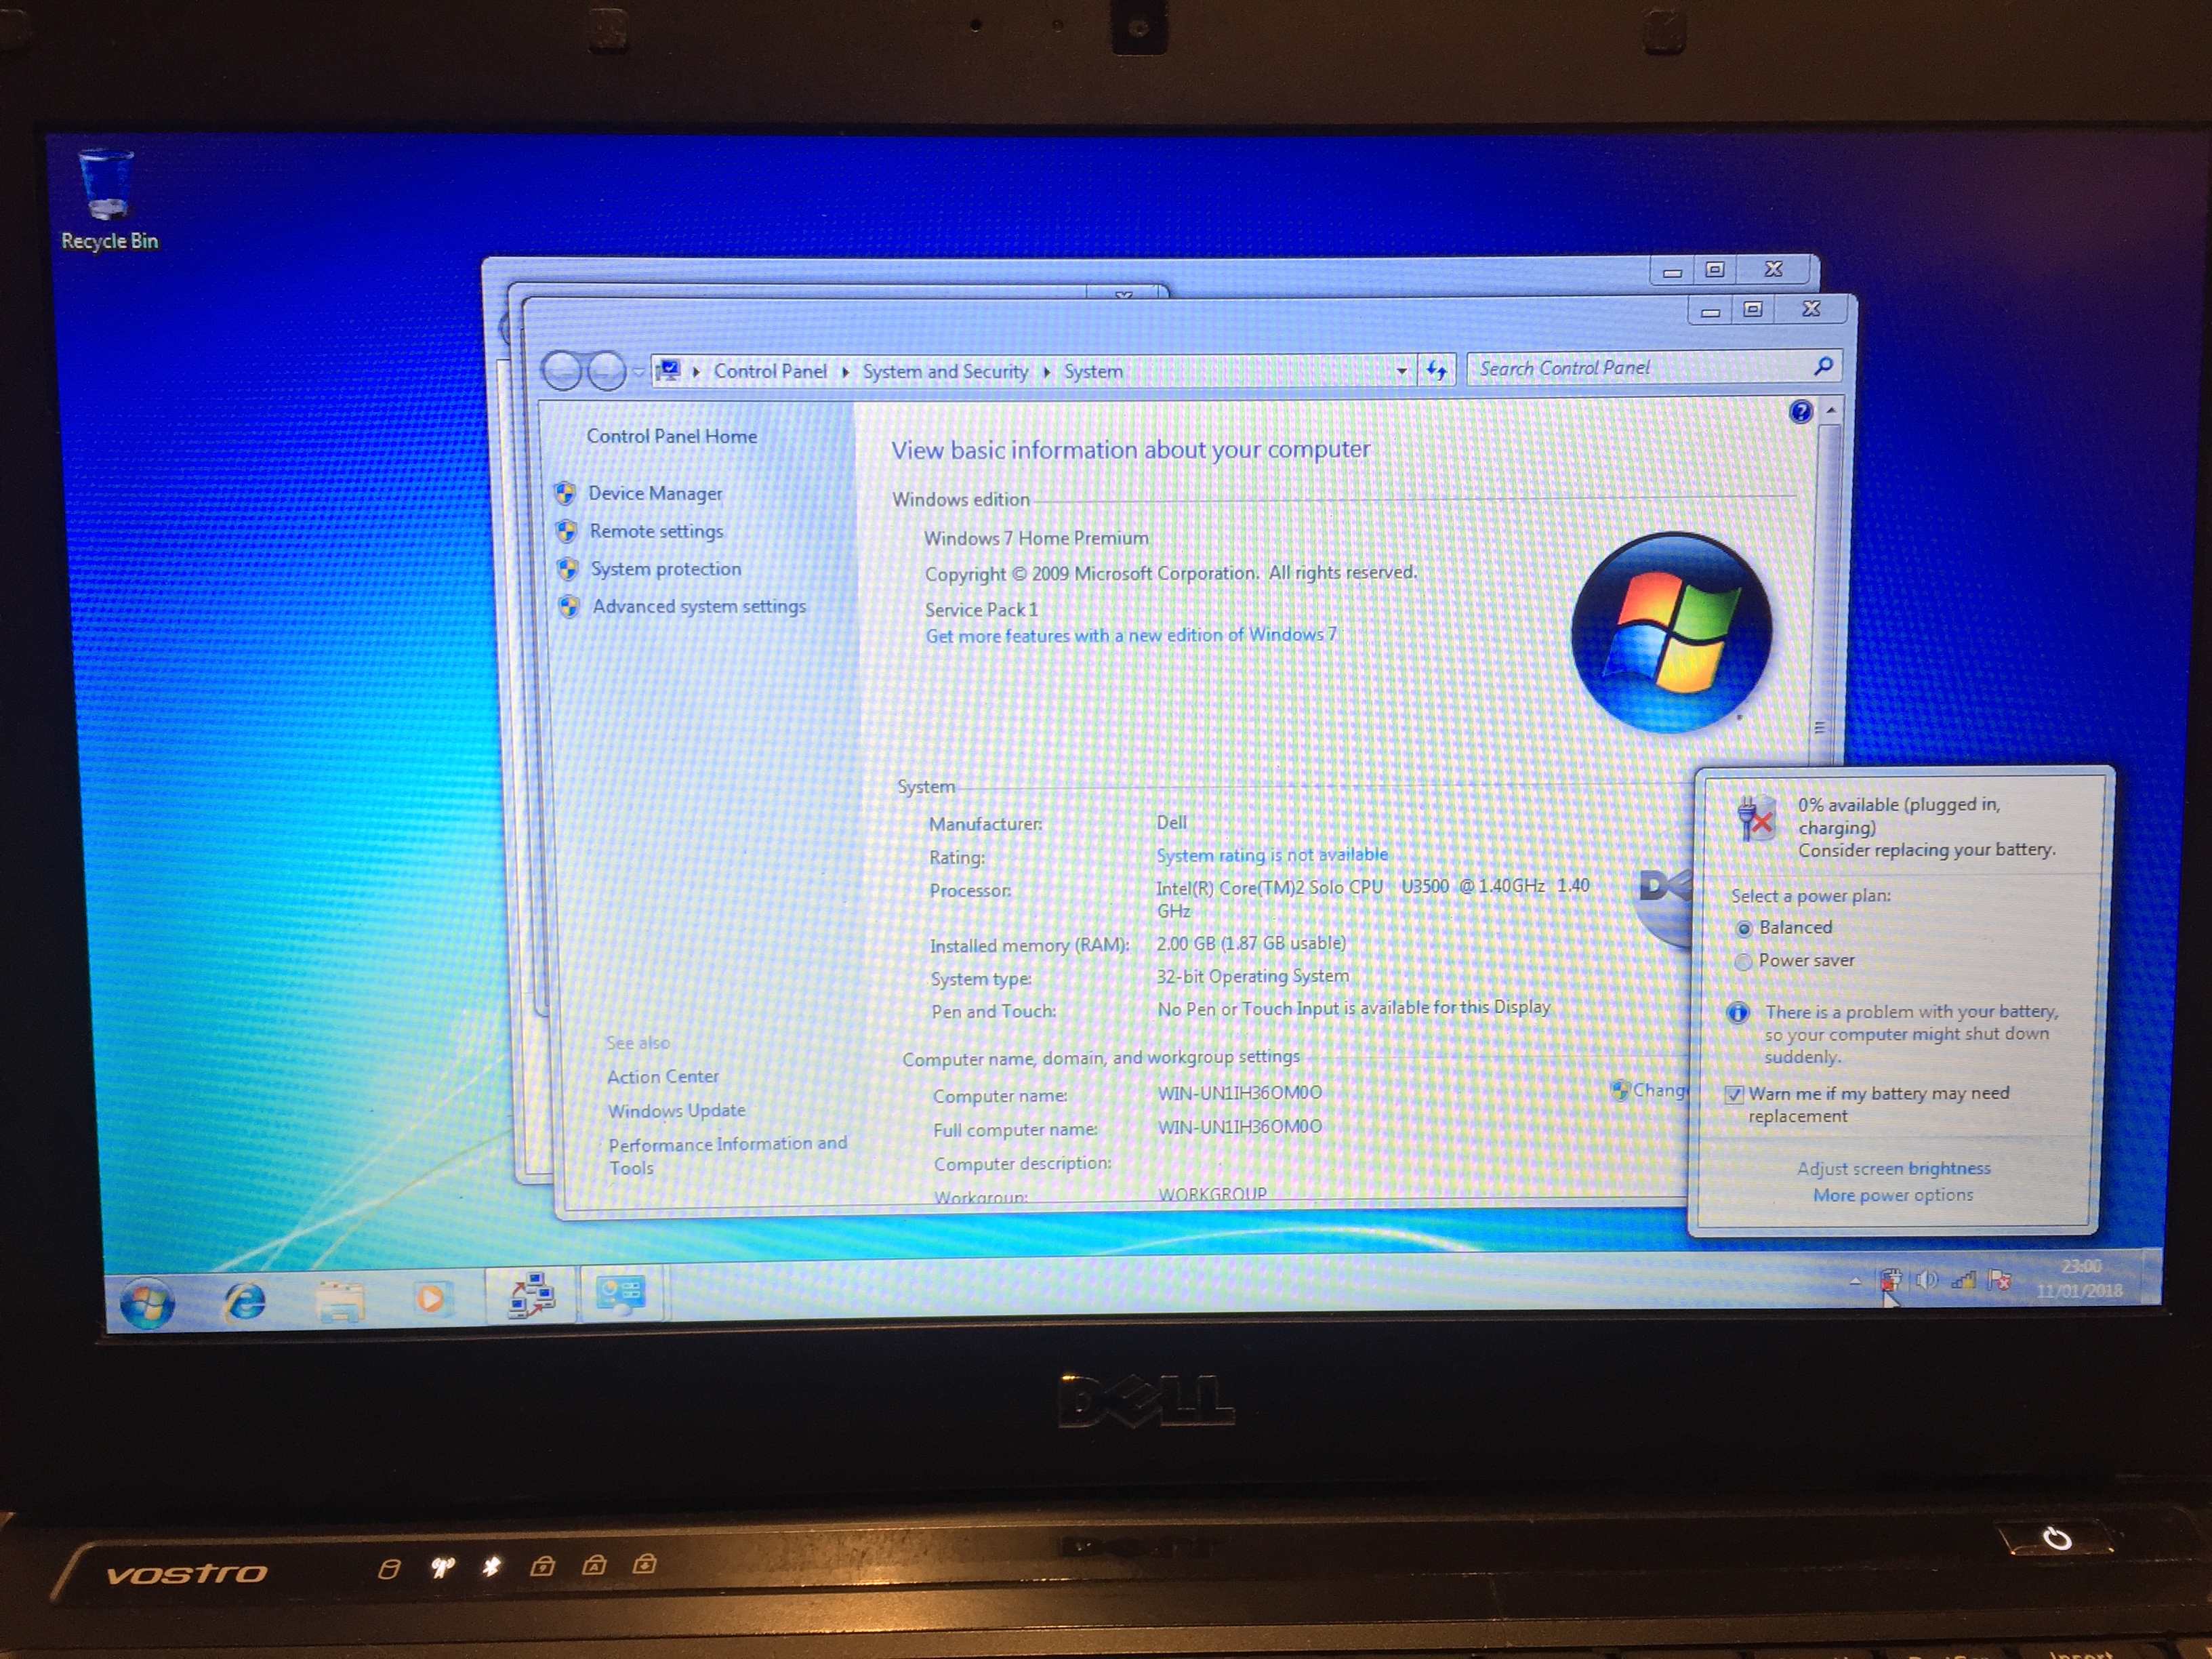Click the volume speaker tray icon
Screen dimensions: 2212x1659
click(1927, 1280)
